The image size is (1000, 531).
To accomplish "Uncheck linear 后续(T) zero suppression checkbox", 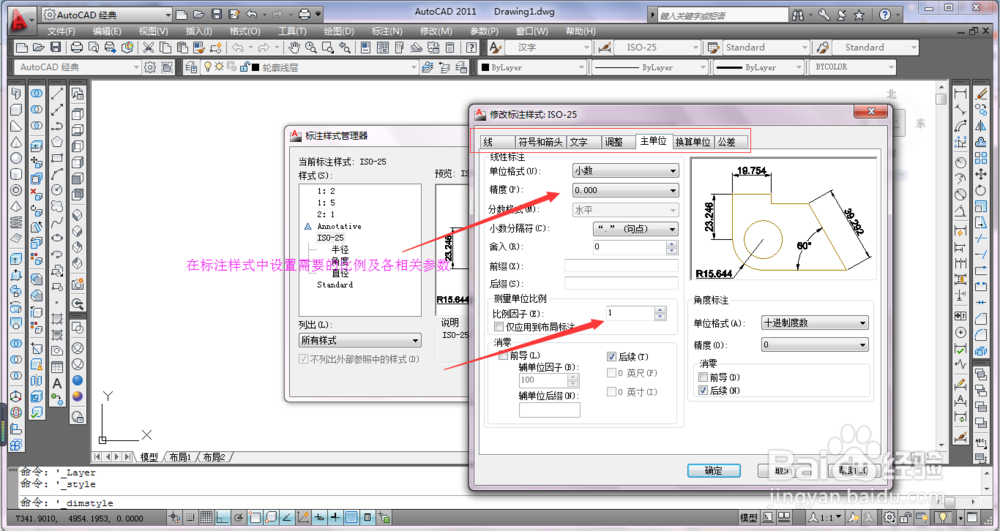I will (612, 356).
